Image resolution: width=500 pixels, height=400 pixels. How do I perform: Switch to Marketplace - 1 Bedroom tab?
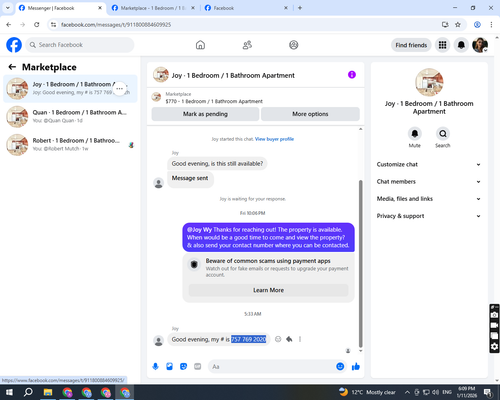153,8
